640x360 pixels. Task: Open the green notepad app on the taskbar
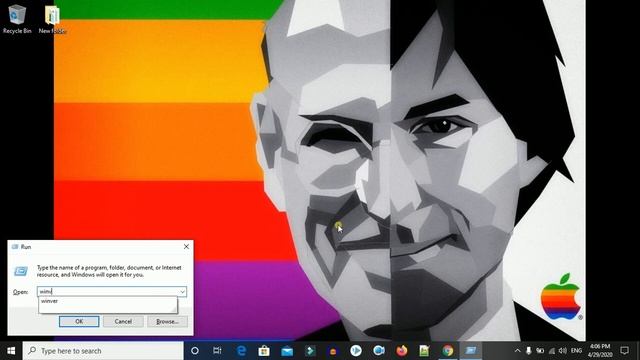click(424, 351)
